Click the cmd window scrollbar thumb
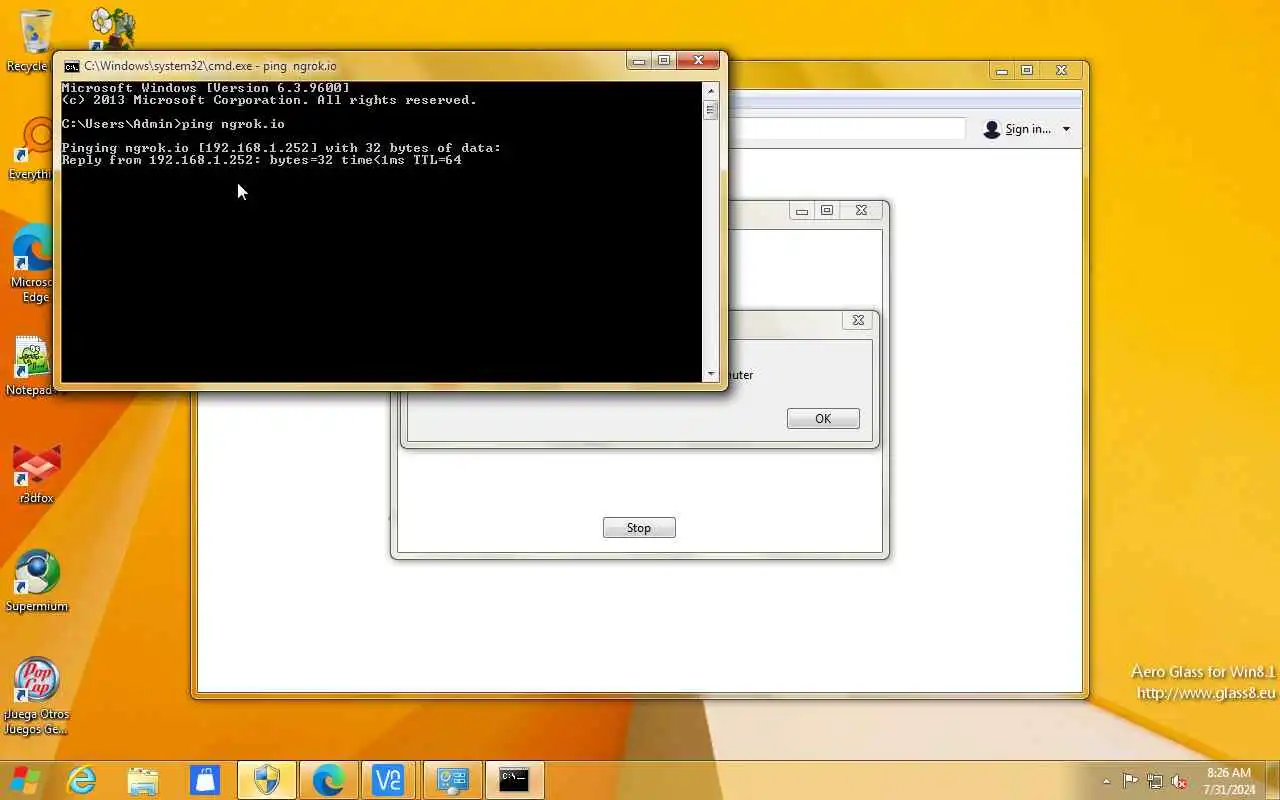1280x800 pixels. 711,110
